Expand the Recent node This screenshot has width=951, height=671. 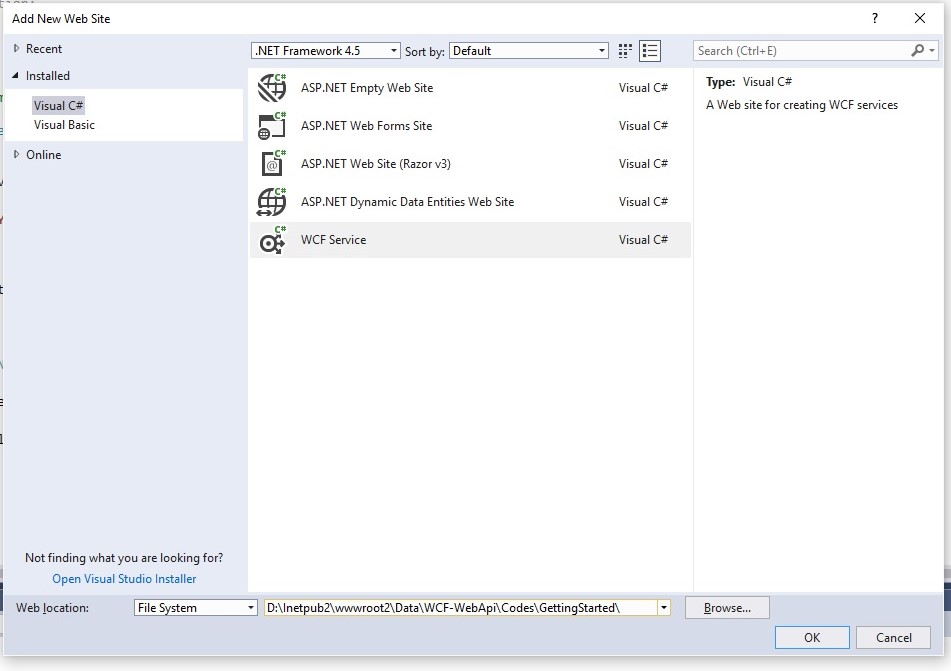click(x=16, y=49)
